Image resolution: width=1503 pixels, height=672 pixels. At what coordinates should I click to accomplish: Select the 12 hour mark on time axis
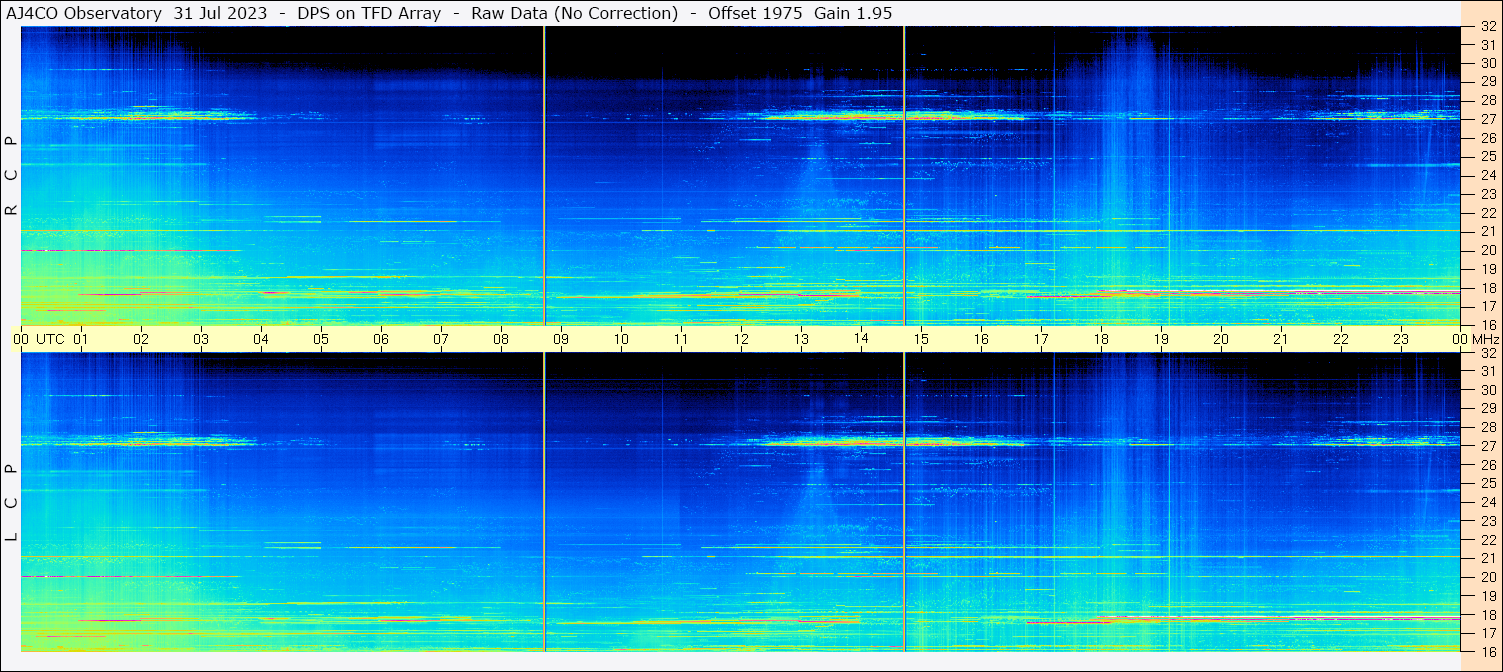pyautogui.click(x=741, y=339)
